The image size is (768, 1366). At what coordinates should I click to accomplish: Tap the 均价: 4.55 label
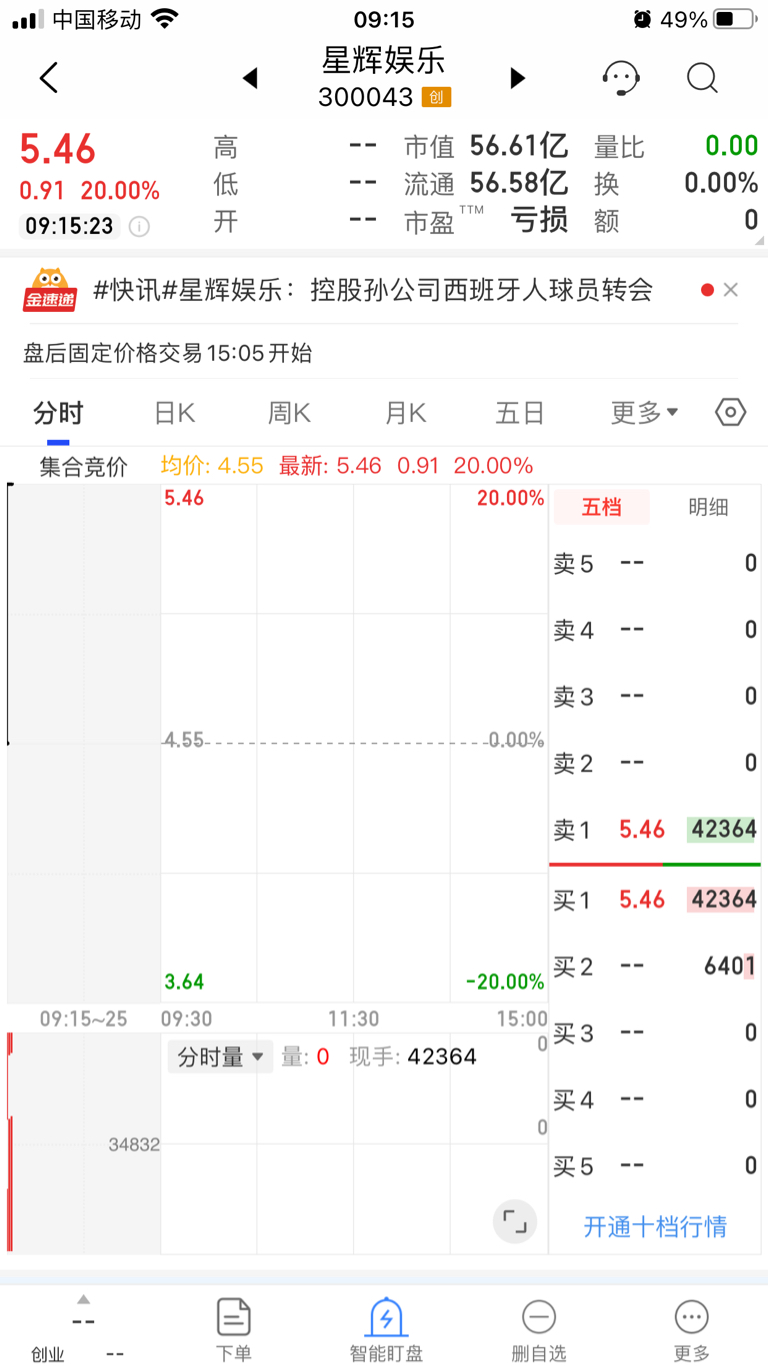tap(212, 466)
